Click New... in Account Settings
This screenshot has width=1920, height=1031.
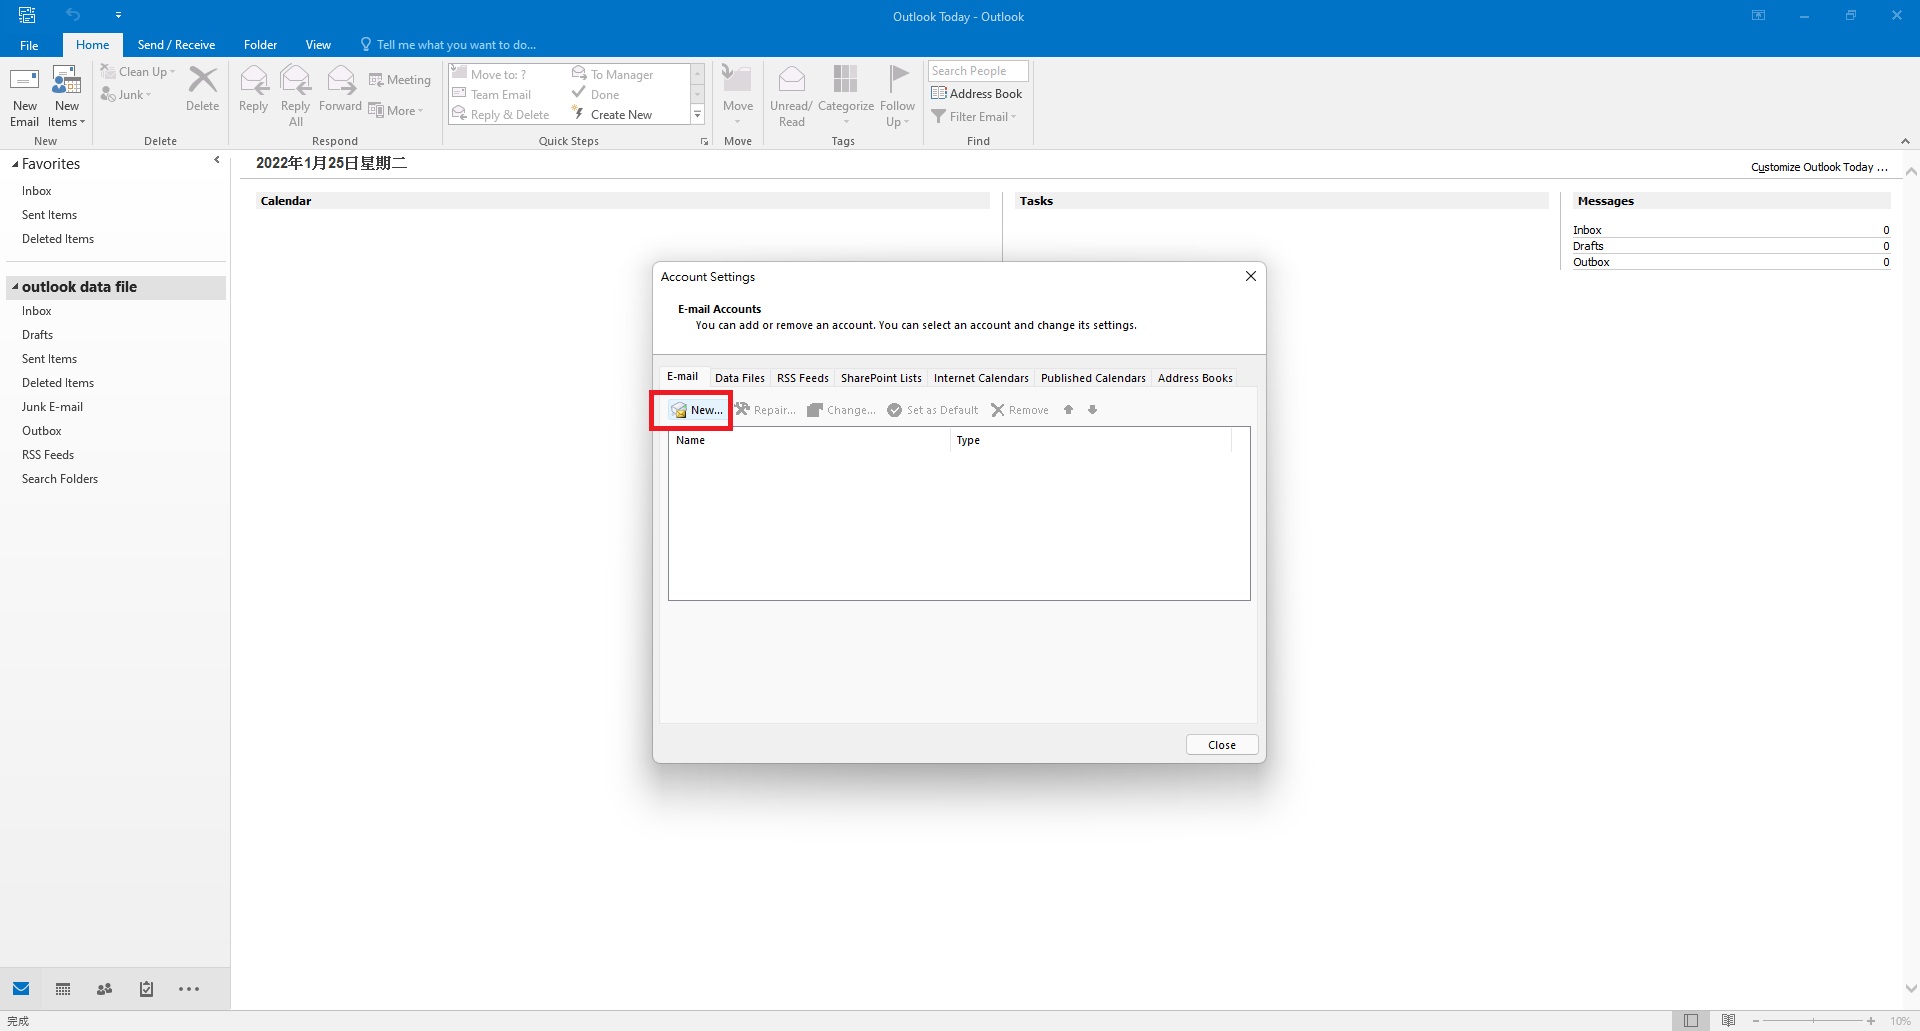696,410
